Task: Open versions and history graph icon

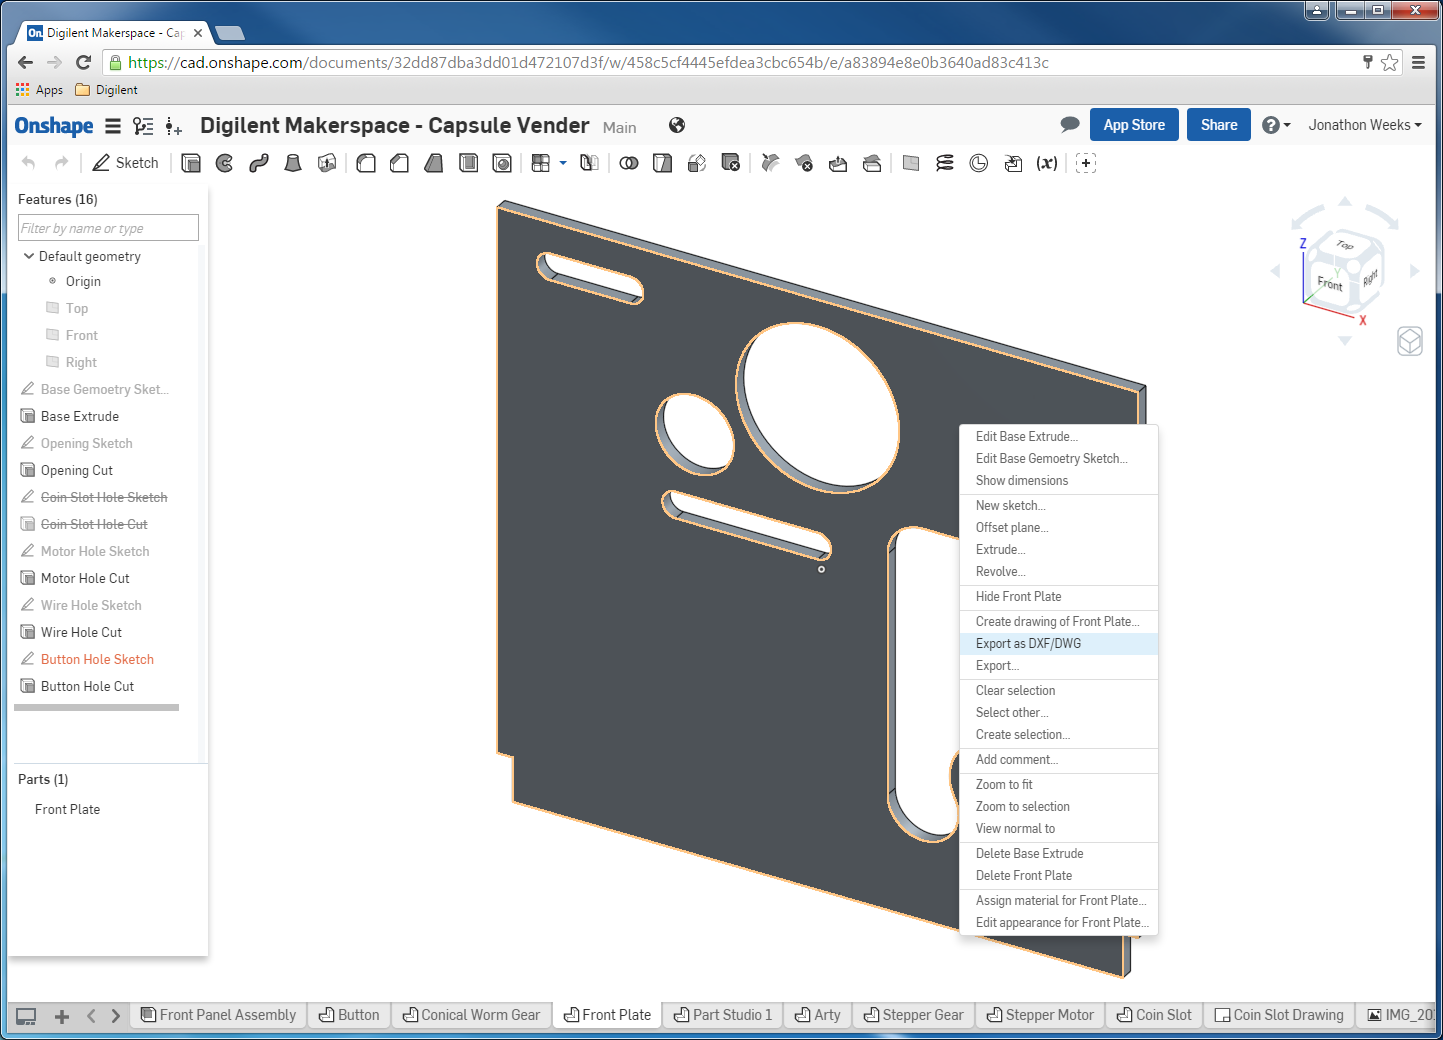Action: (144, 126)
